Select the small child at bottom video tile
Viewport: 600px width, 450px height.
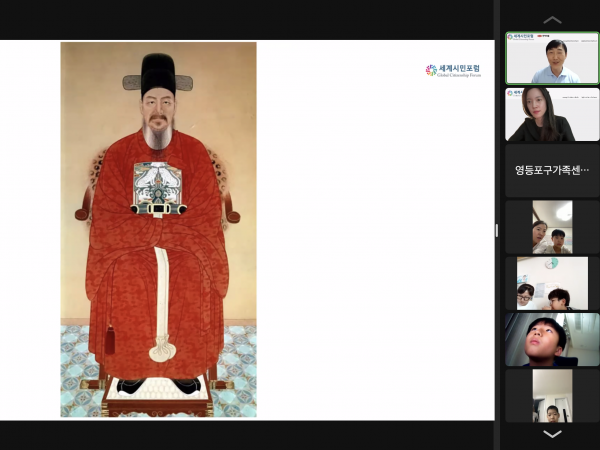(x=552, y=396)
